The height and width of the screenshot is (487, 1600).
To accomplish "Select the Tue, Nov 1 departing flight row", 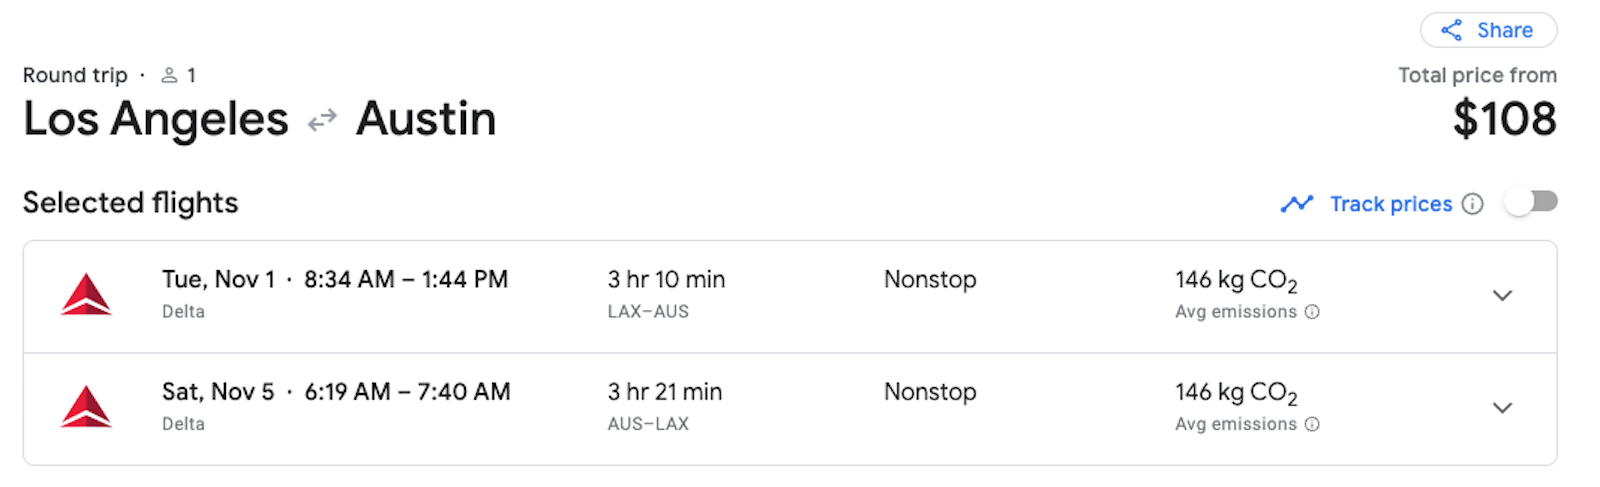I will pyautogui.click(x=790, y=296).
